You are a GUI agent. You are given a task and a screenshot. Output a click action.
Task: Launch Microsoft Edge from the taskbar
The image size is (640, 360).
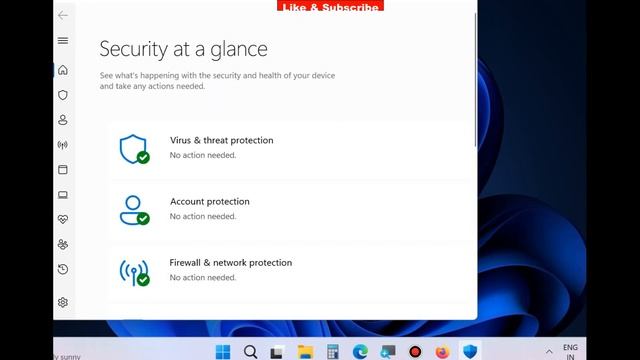[360, 351]
